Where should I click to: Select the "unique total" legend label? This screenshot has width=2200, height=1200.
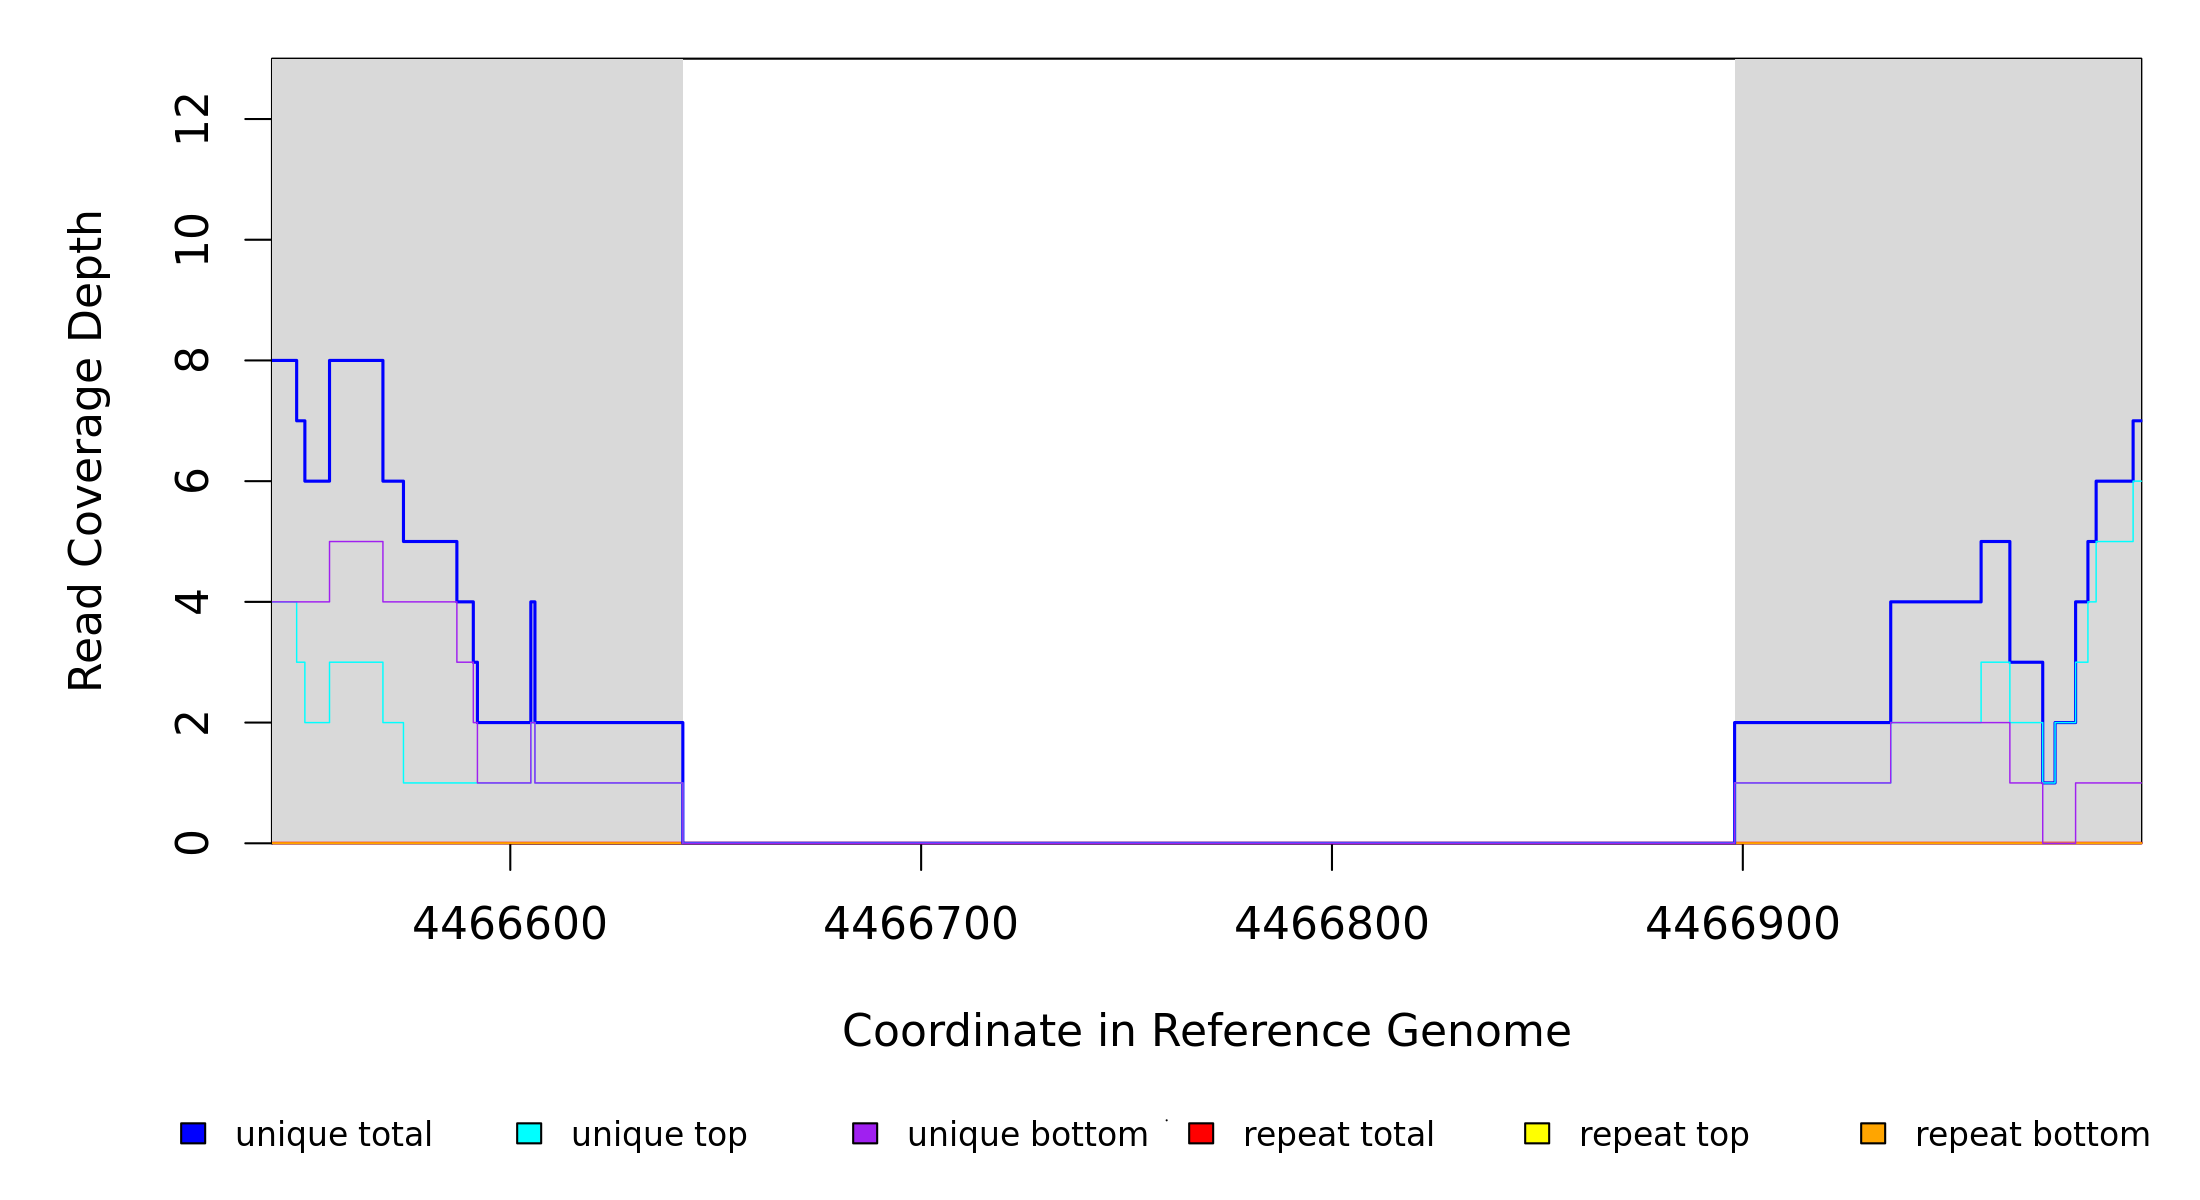click(333, 1135)
